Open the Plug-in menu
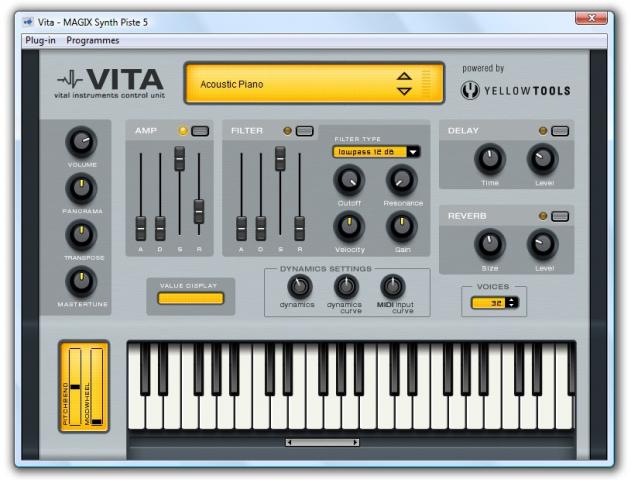 (x=40, y=41)
